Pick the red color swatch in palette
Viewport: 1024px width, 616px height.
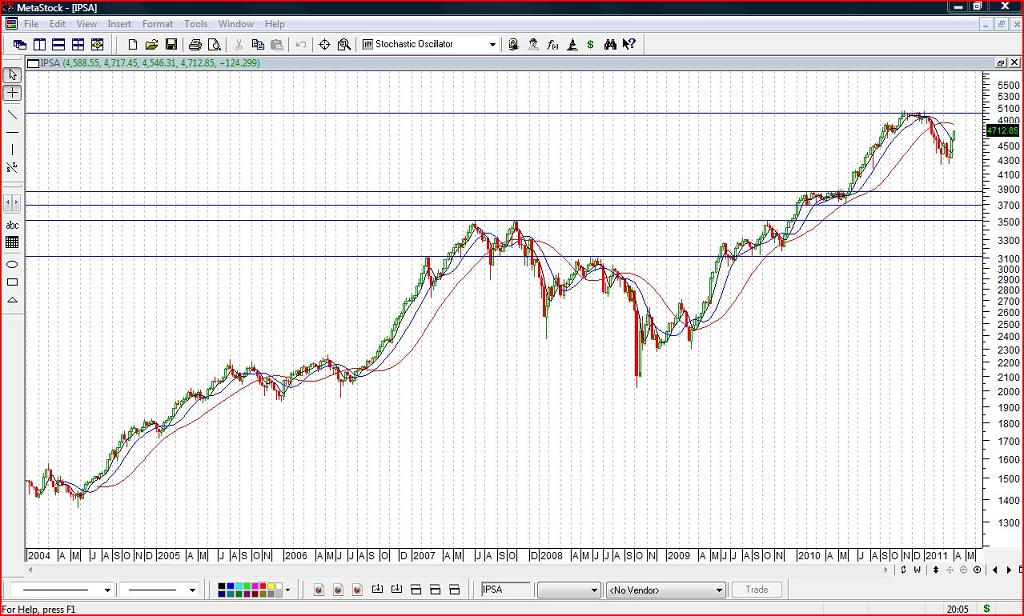(263, 586)
